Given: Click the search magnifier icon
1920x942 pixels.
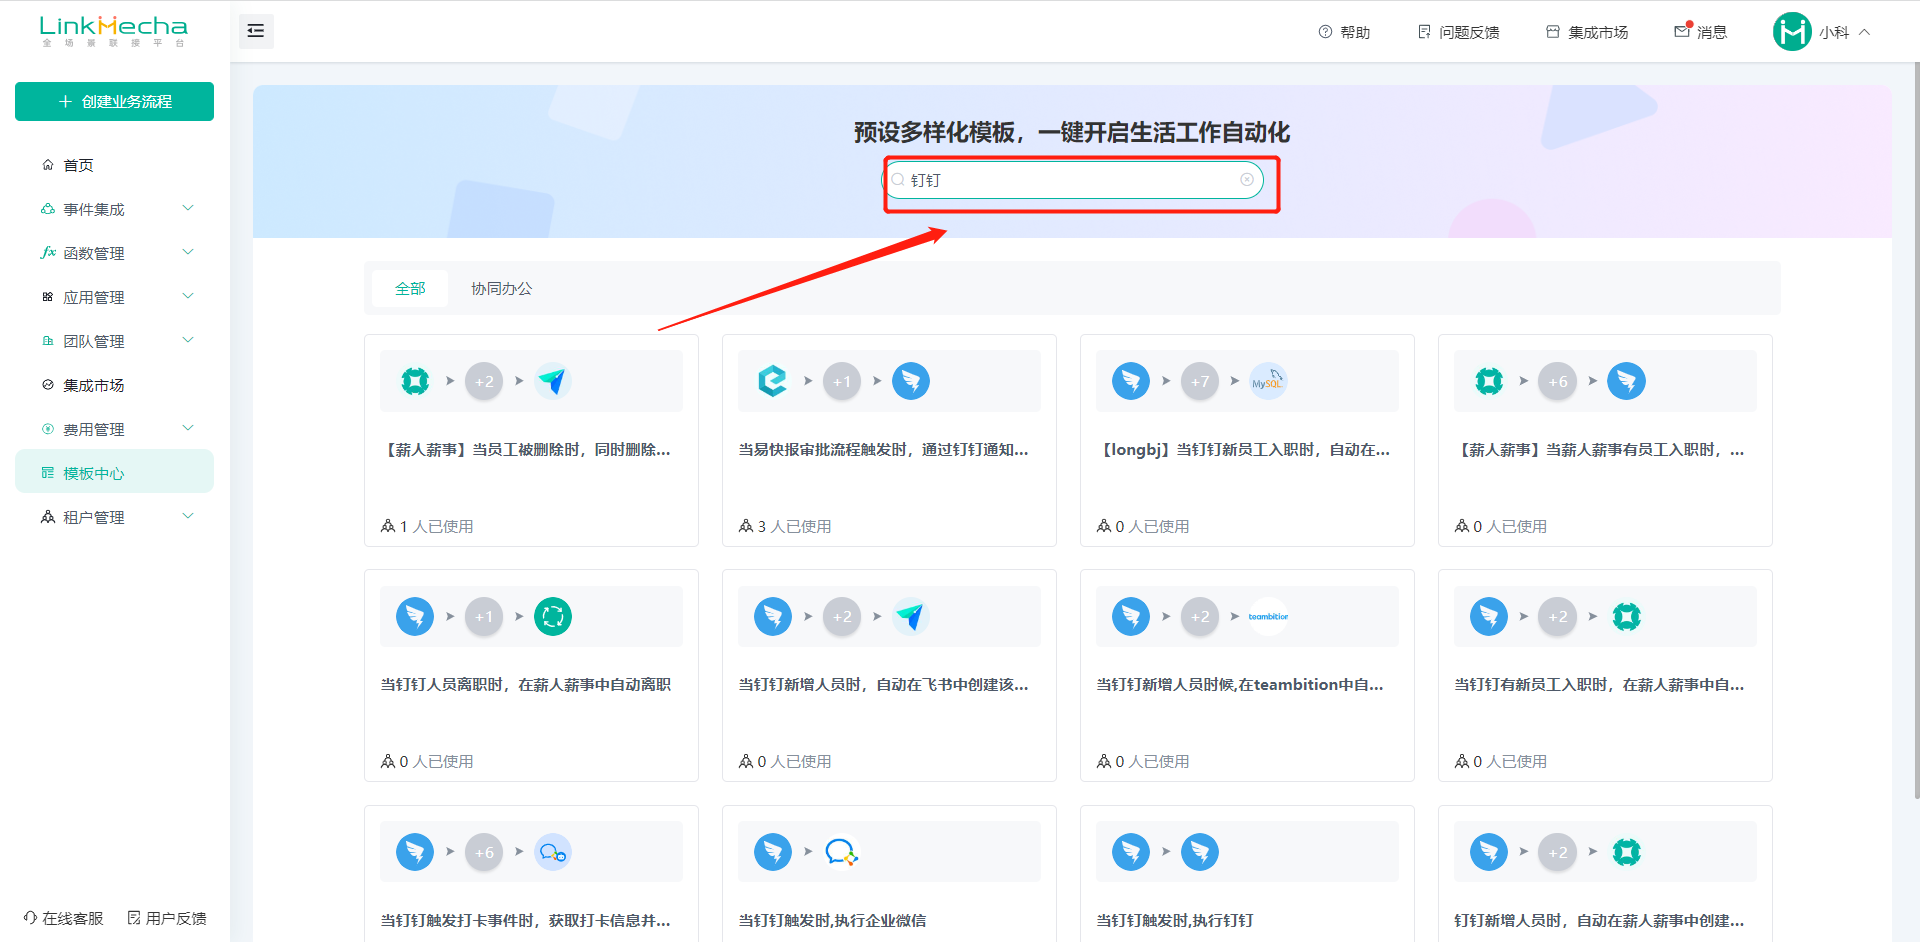Looking at the screenshot, I should click(x=898, y=180).
